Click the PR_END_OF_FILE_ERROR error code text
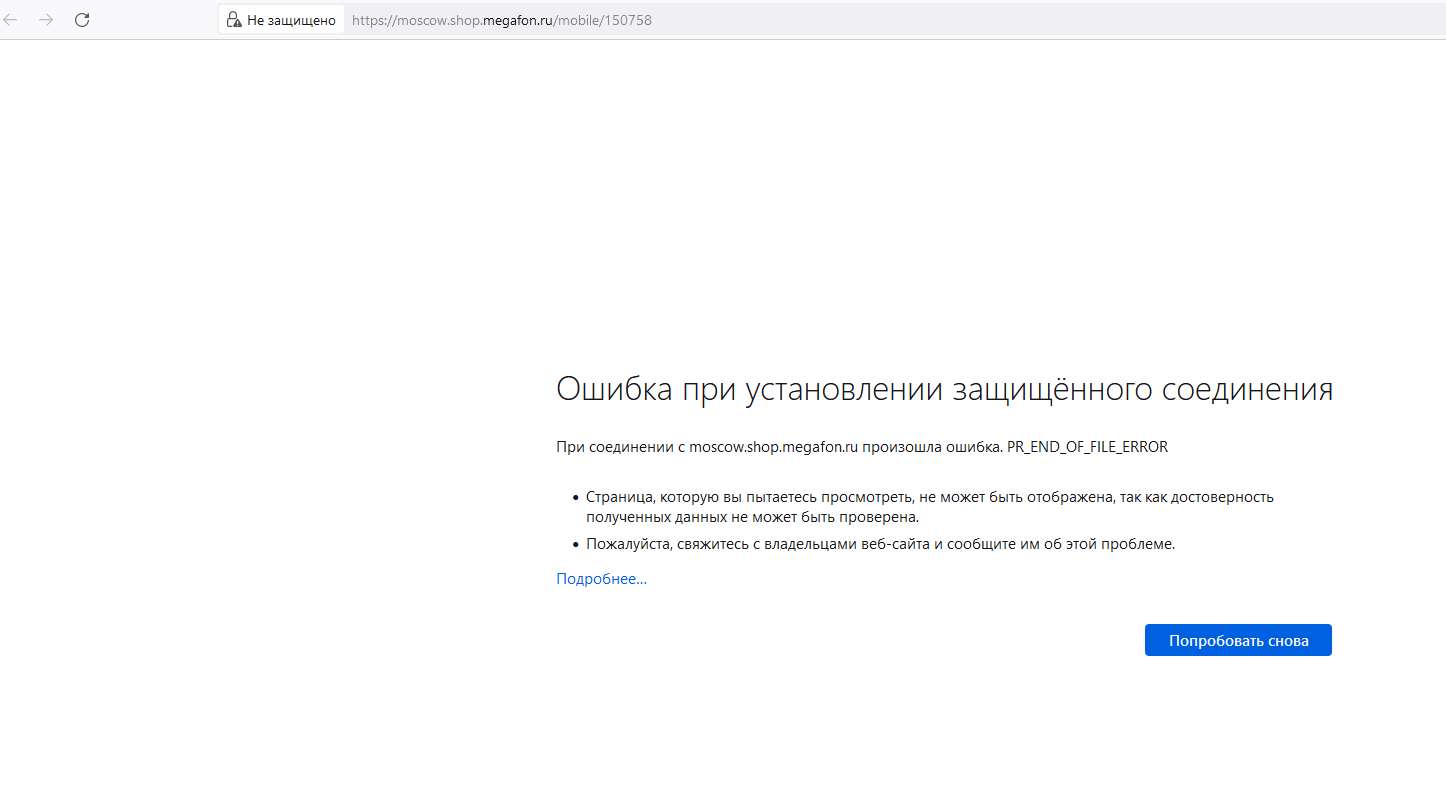The width and height of the screenshot is (1446, 788). (1087, 447)
